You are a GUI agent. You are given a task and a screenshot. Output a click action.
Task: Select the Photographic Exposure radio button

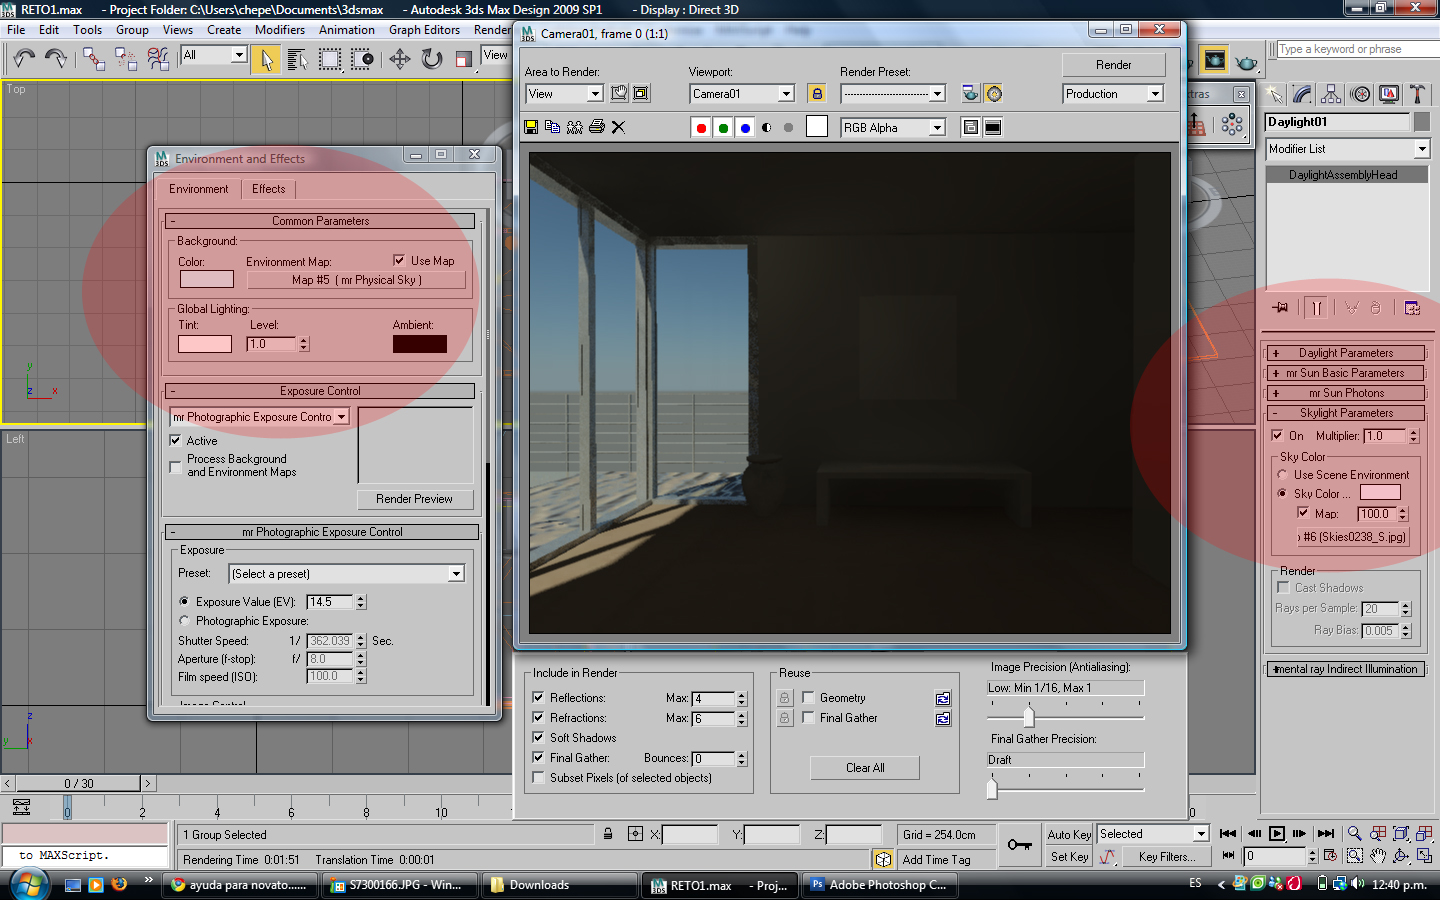tap(184, 620)
